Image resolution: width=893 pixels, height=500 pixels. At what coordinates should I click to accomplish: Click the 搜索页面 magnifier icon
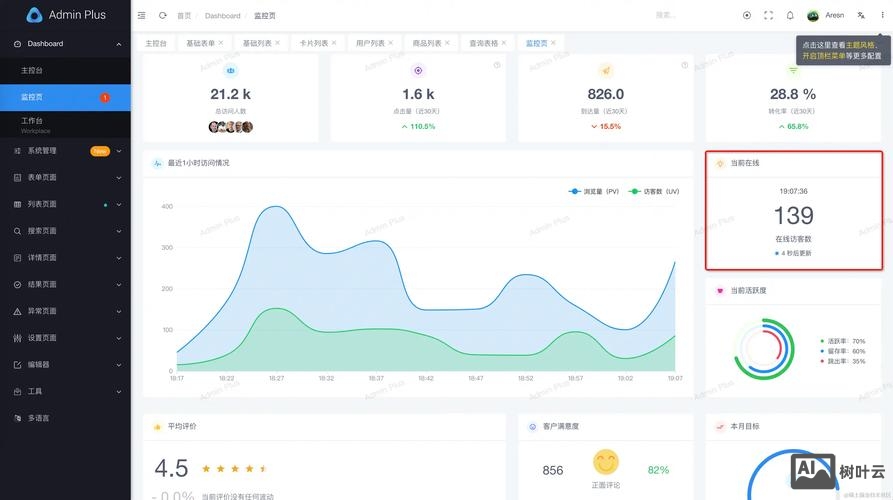click(17, 231)
